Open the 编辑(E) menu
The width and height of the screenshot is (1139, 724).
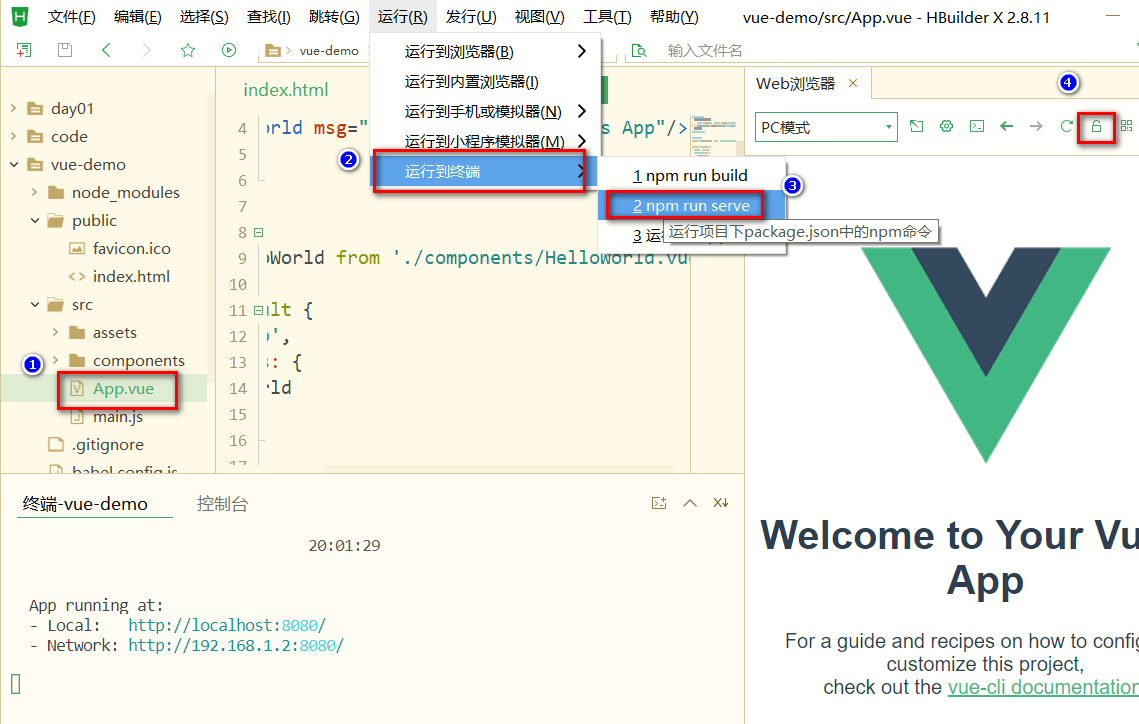tap(137, 17)
